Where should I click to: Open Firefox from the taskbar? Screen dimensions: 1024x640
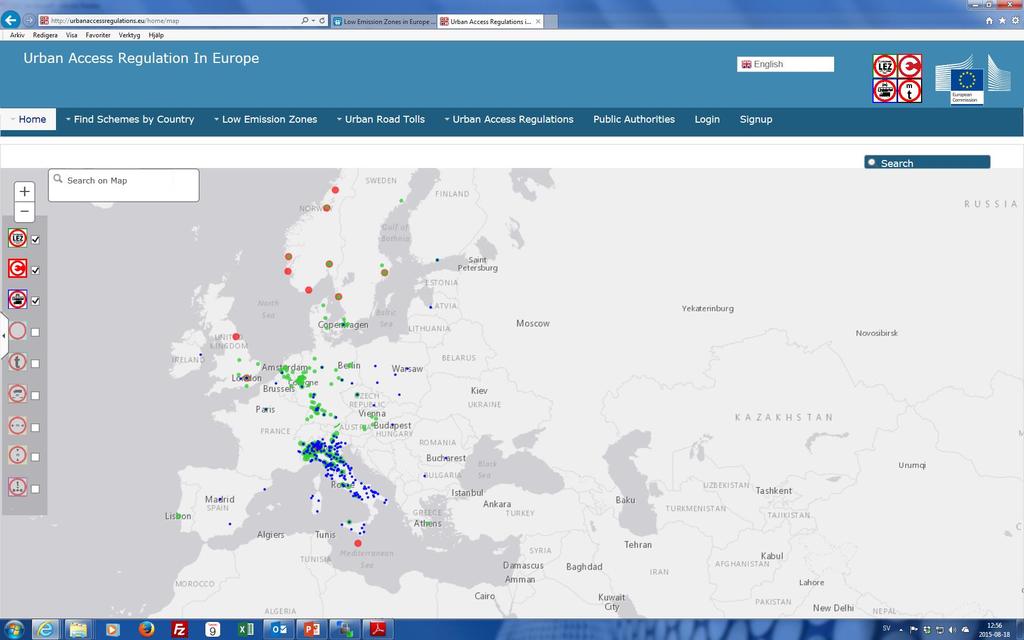[146, 630]
